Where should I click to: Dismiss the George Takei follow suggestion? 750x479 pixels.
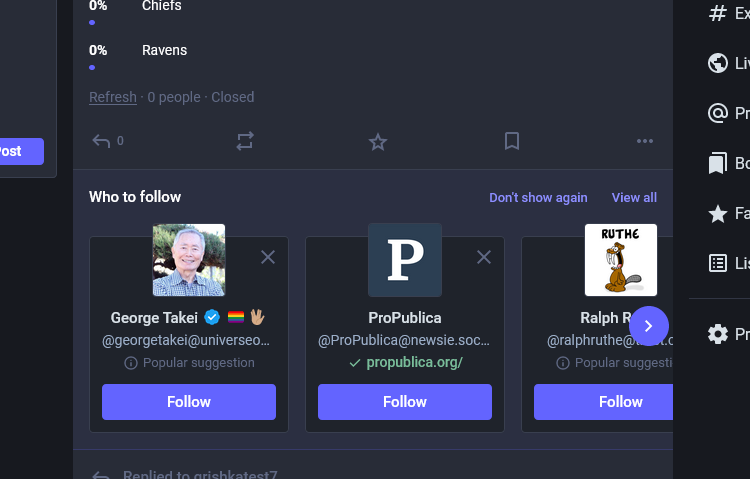(x=268, y=257)
